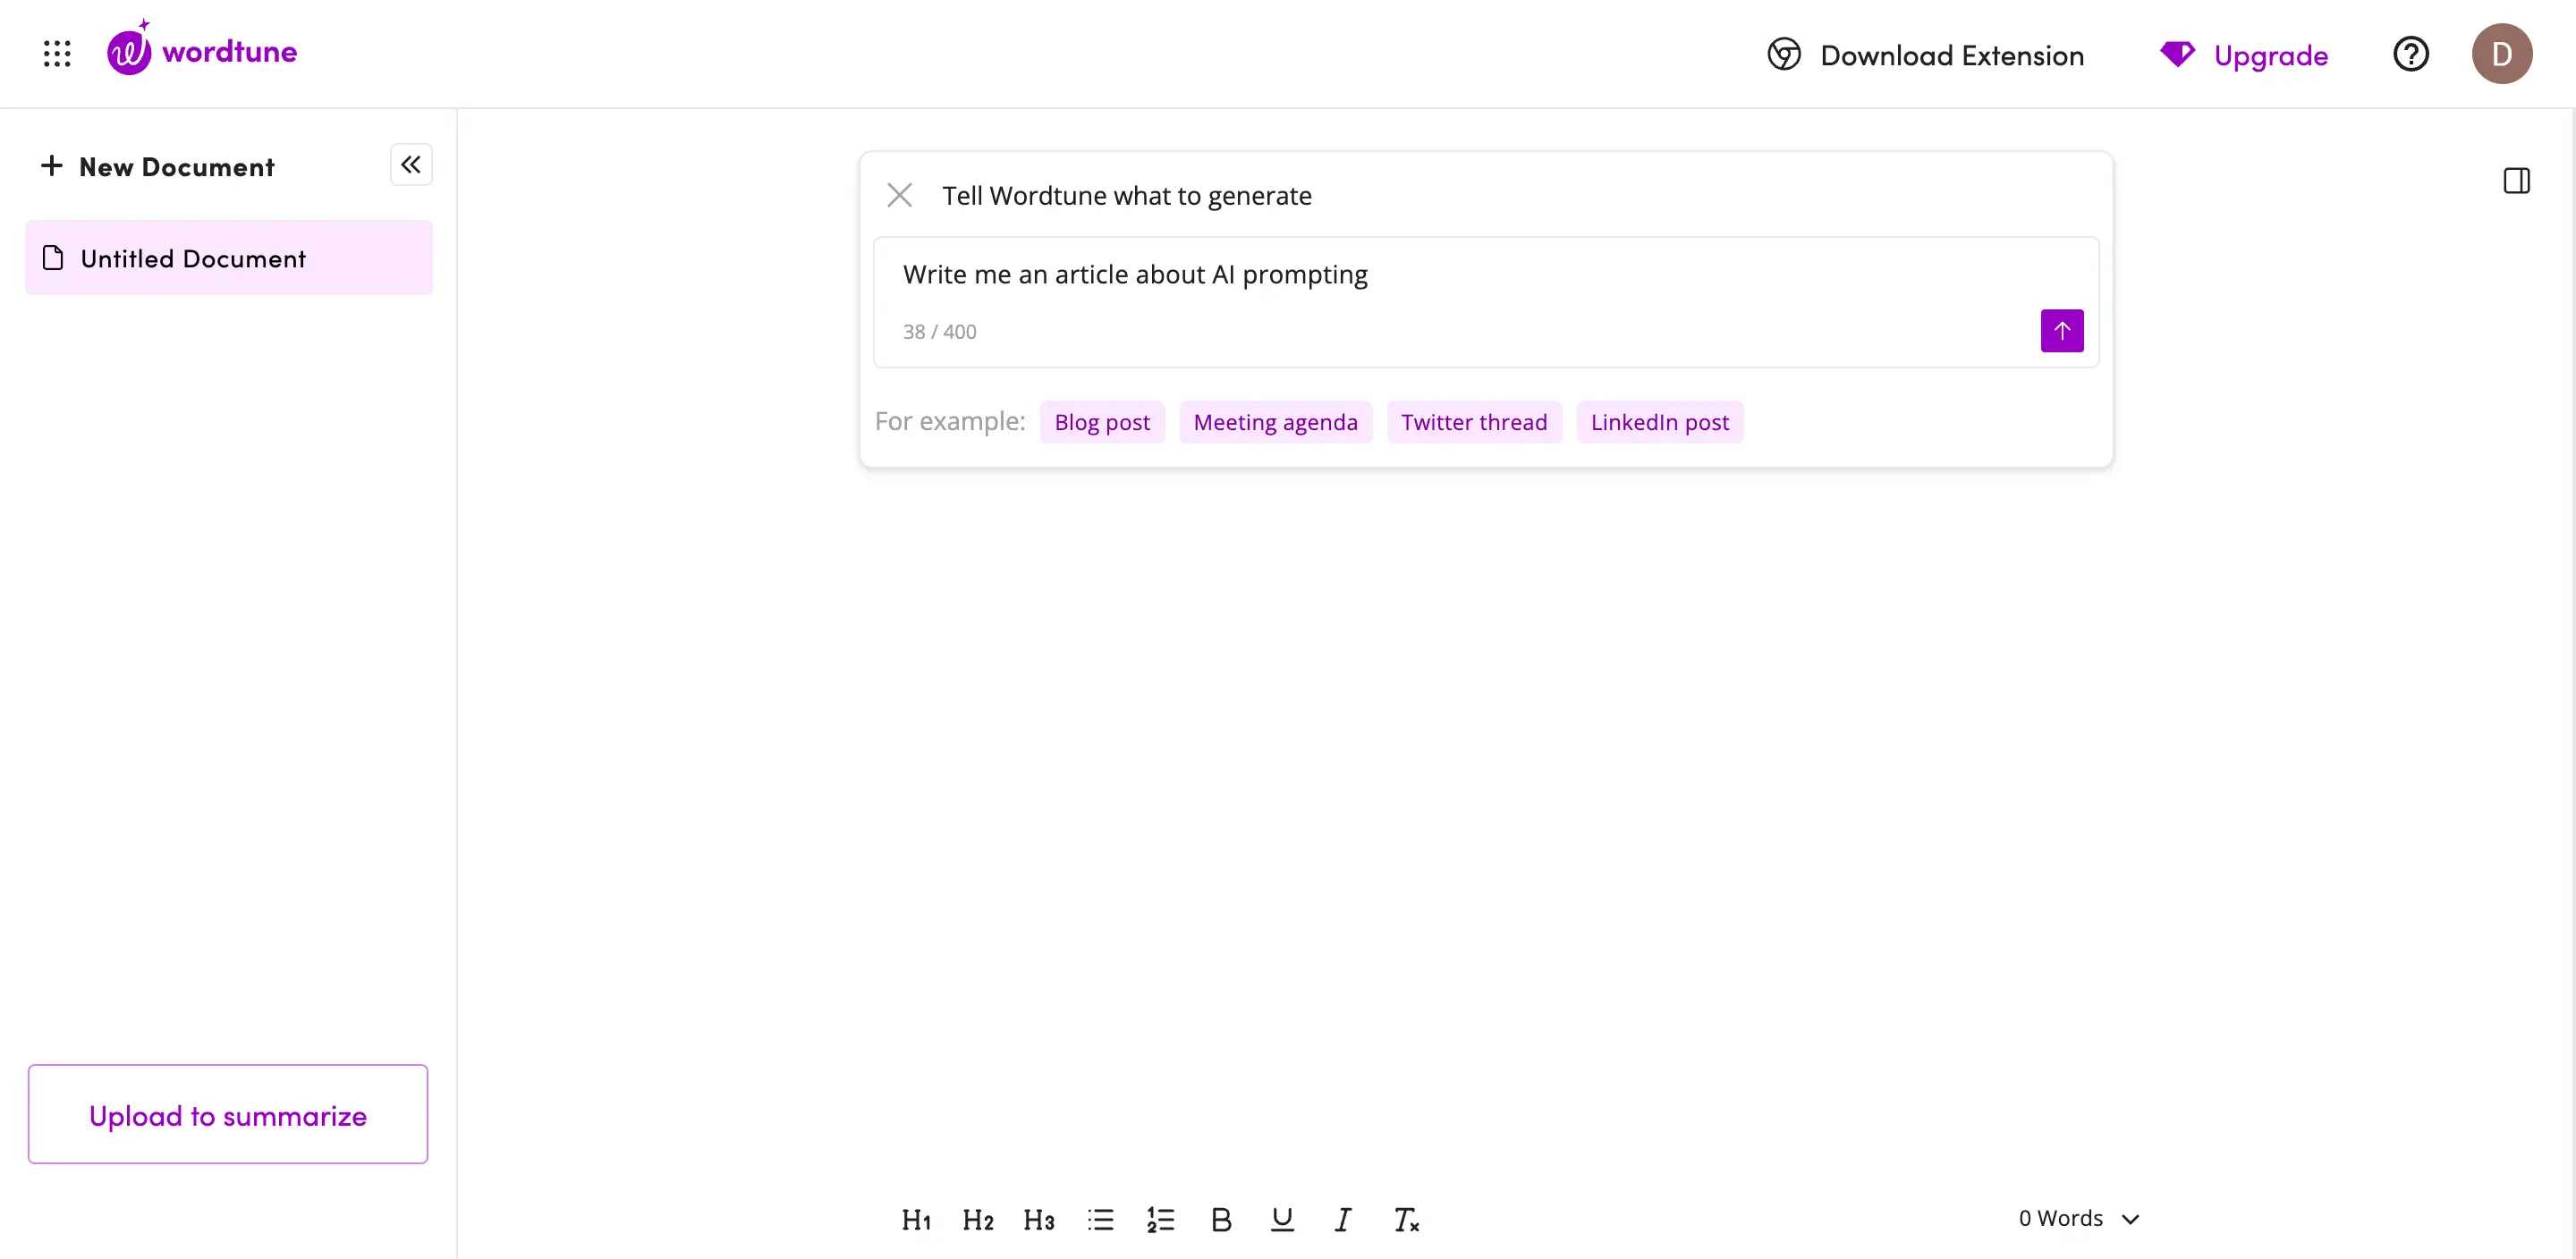Screen dimensions: 2576x1259
Task: Clear text formatting
Action: click(1406, 1219)
